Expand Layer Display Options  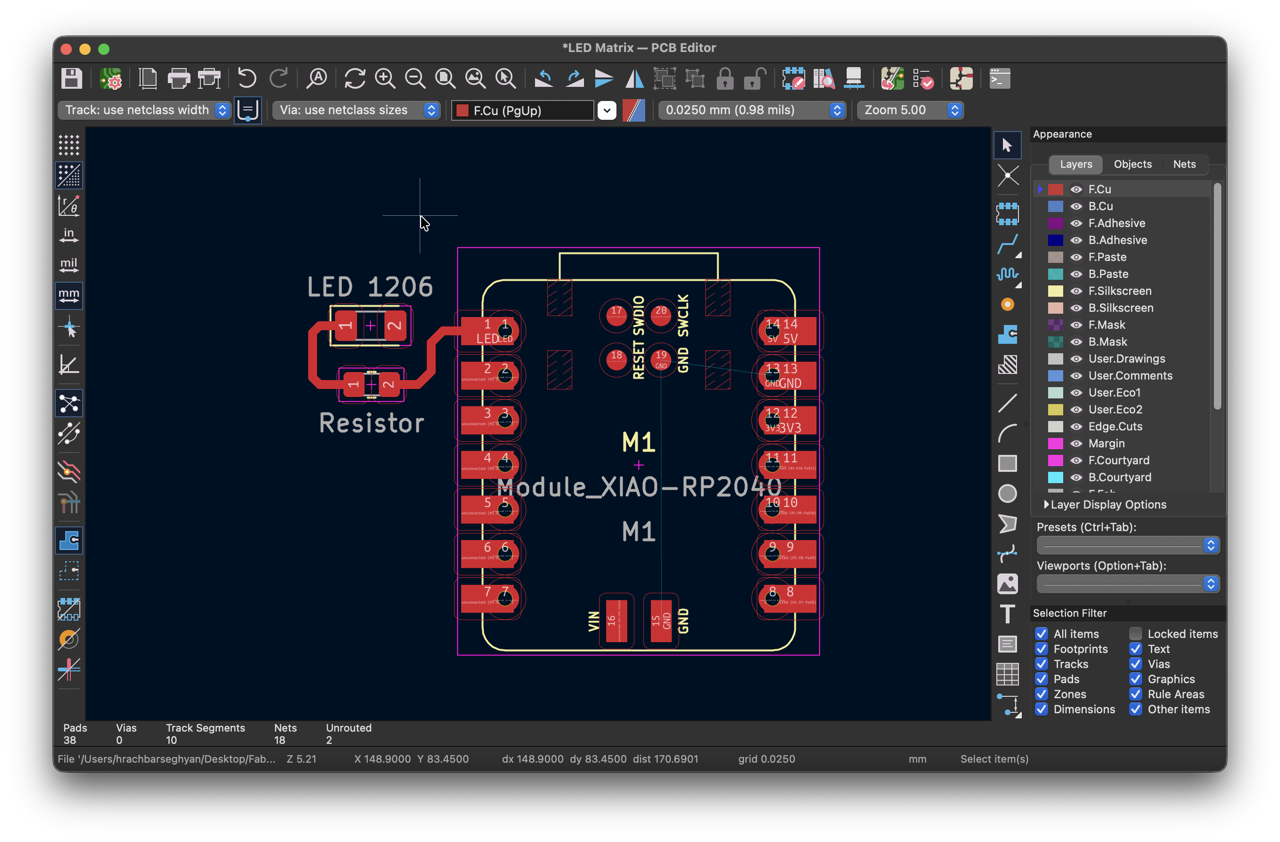(1105, 505)
